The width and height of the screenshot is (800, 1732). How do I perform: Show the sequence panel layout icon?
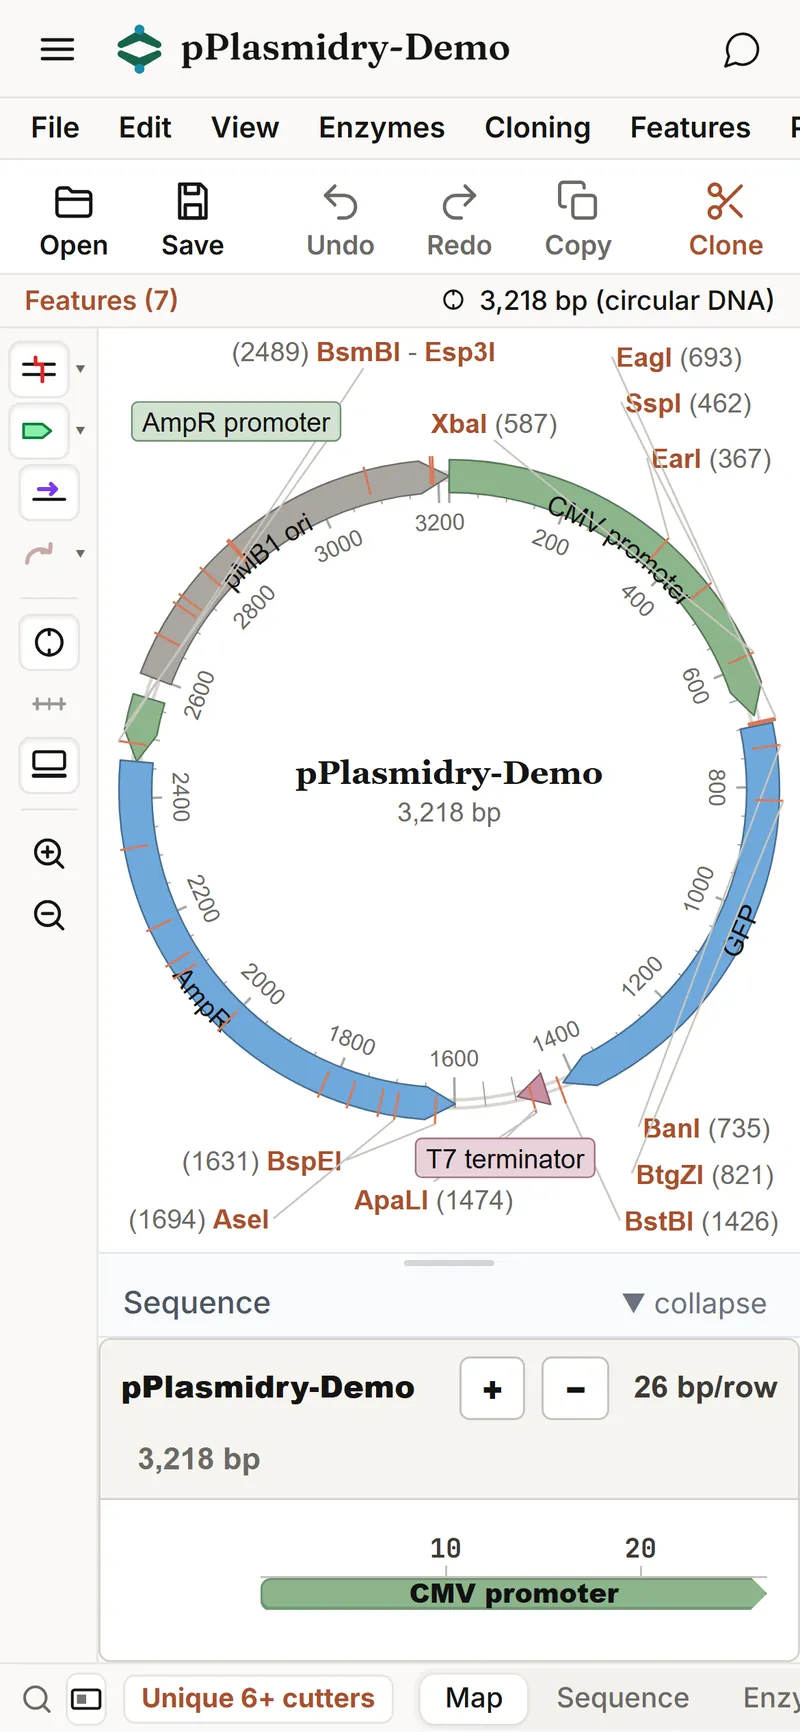click(x=49, y=765)
